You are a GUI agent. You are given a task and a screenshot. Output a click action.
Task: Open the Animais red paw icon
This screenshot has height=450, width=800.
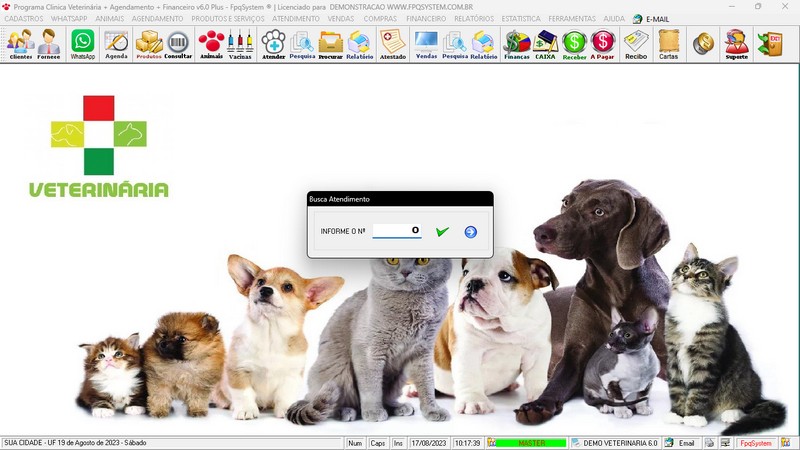(211, 44)
